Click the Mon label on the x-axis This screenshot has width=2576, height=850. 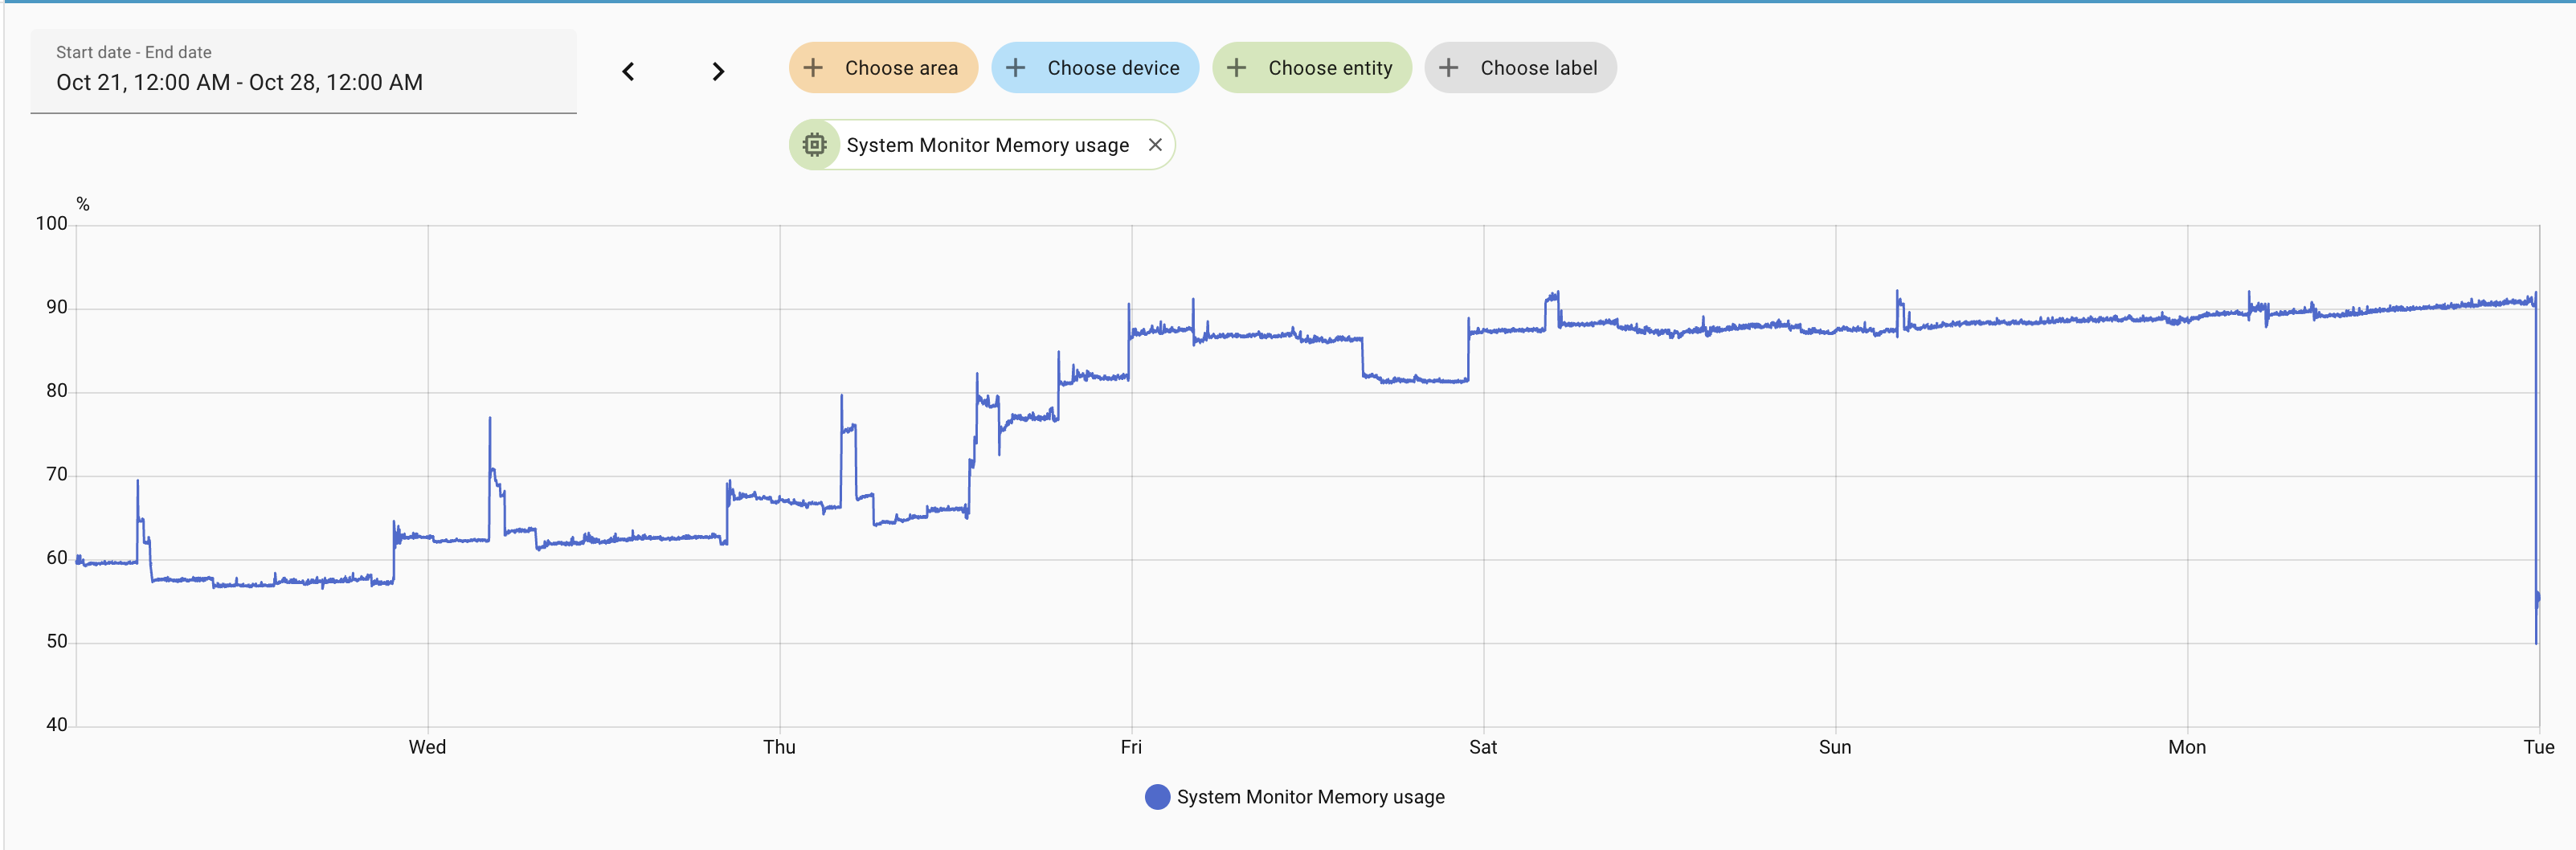click(2186, 747)
